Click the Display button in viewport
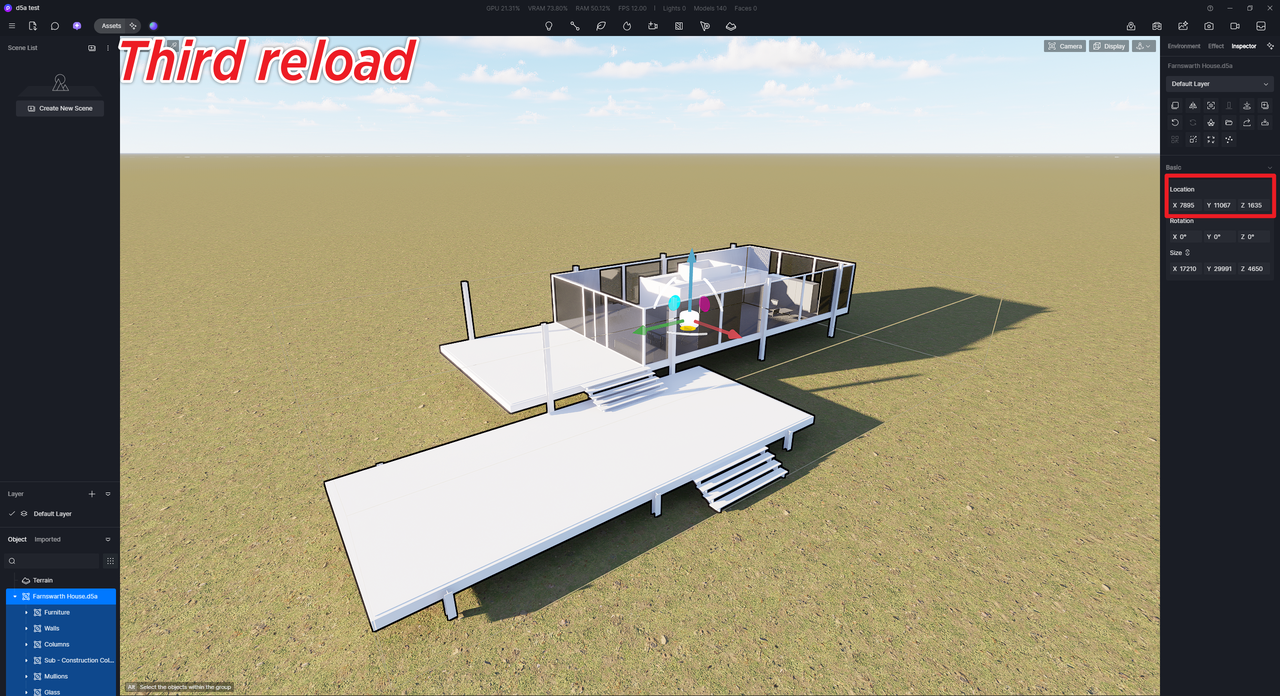The image size is (1280, 696). [x=1109, y=46]
